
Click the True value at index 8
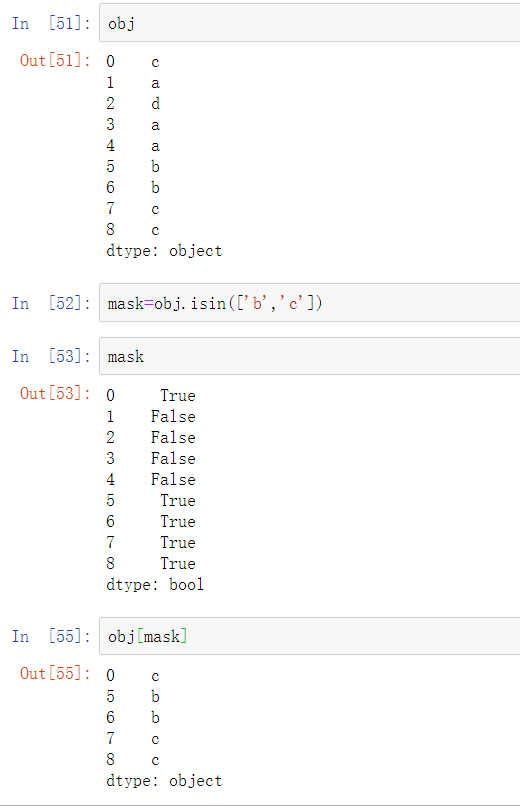tap(178, 563)
